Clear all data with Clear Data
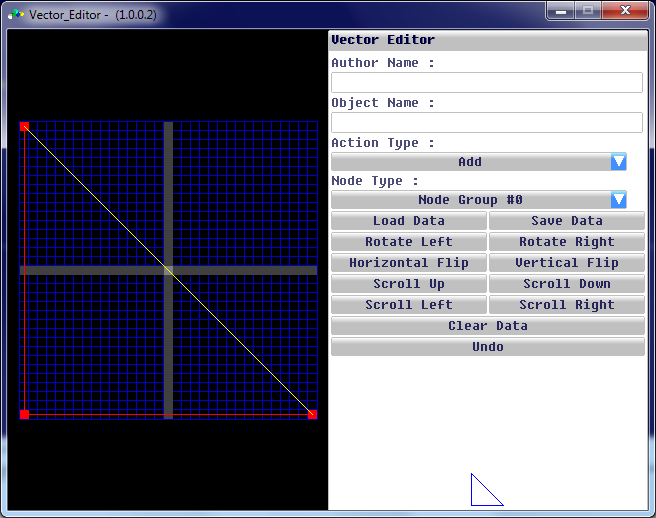The width and height of the screenshot is (656, 518). tap(487, 326)
